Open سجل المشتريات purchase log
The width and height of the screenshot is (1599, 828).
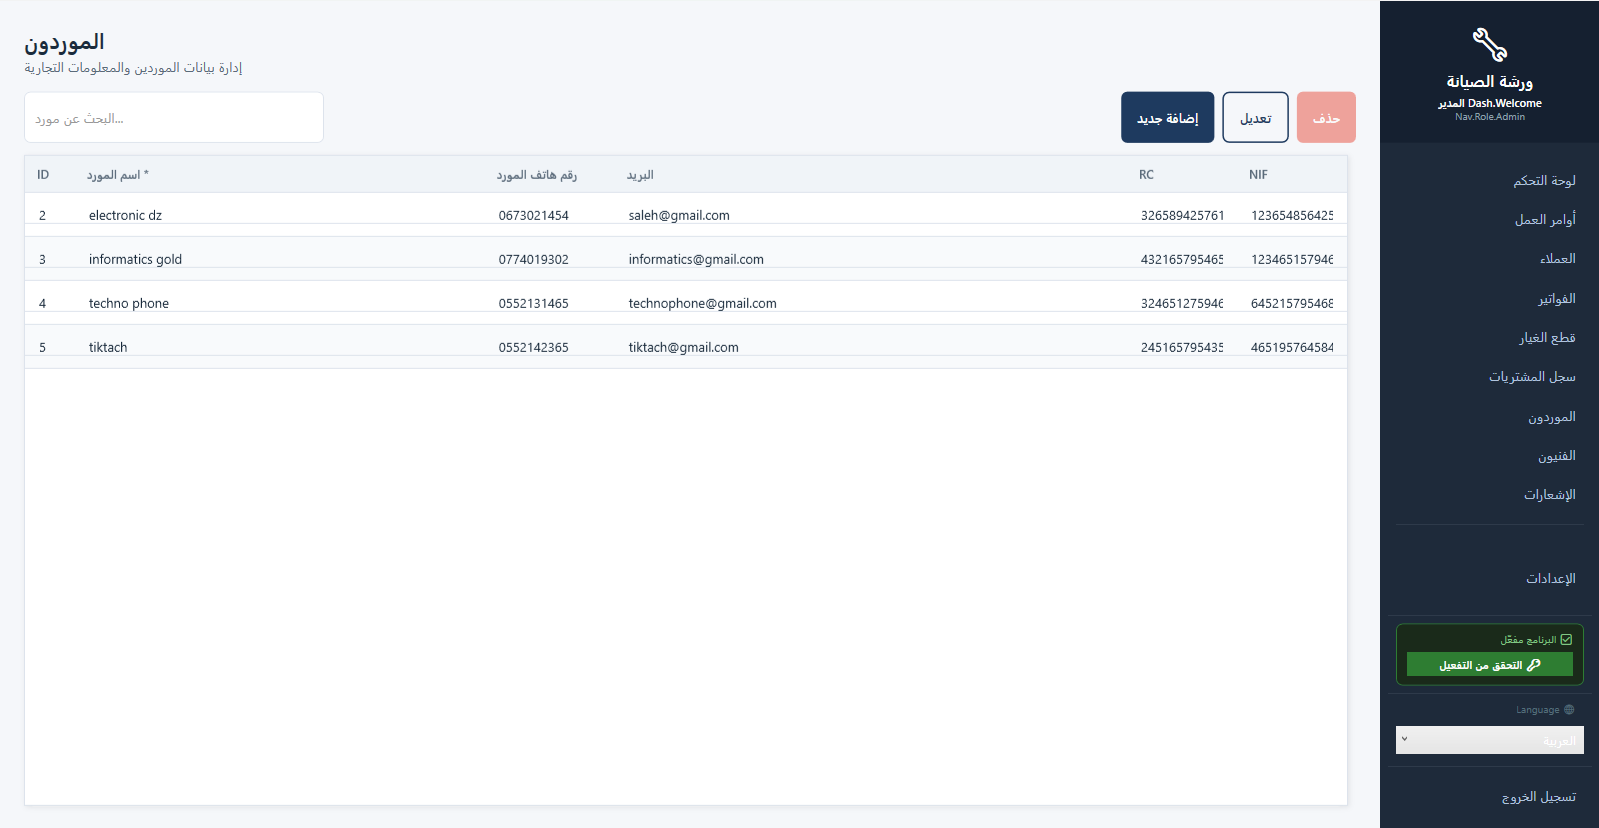click(1531, 377)
